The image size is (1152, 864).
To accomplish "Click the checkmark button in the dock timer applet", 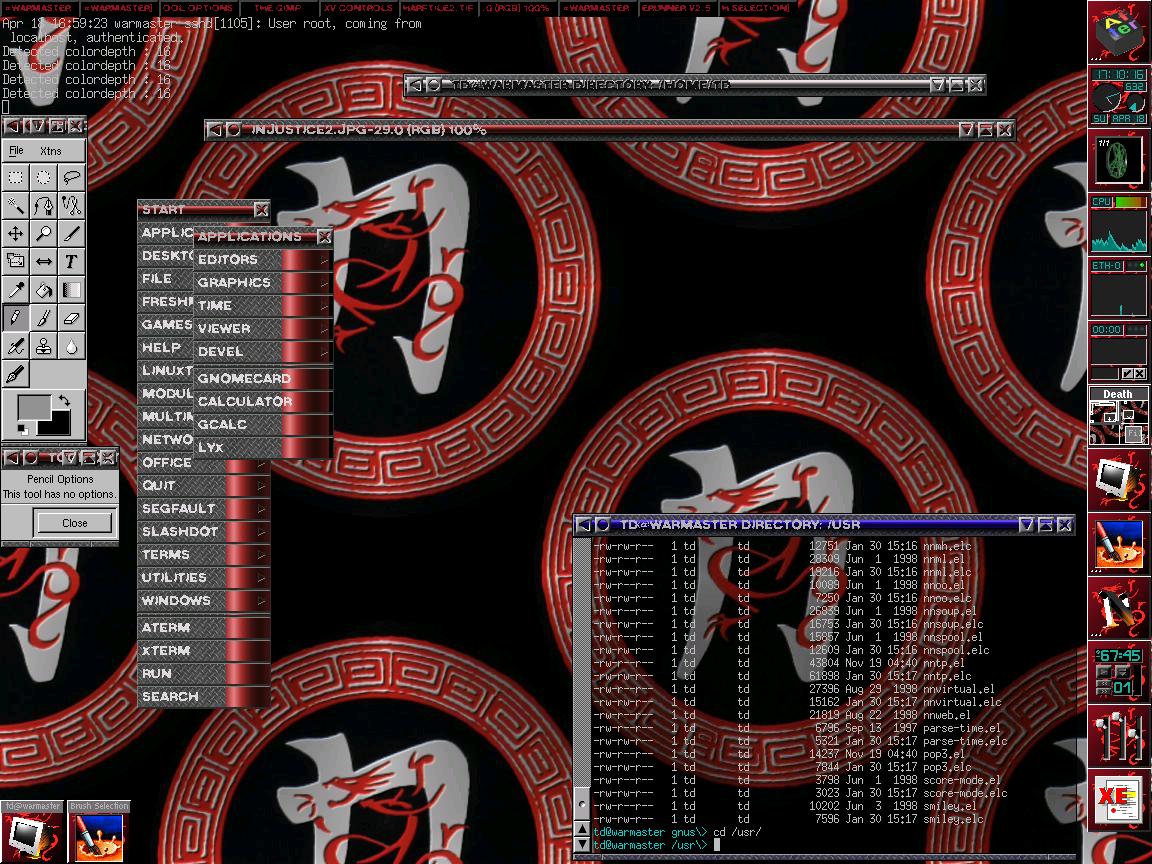I will (x=1127, y=374).
